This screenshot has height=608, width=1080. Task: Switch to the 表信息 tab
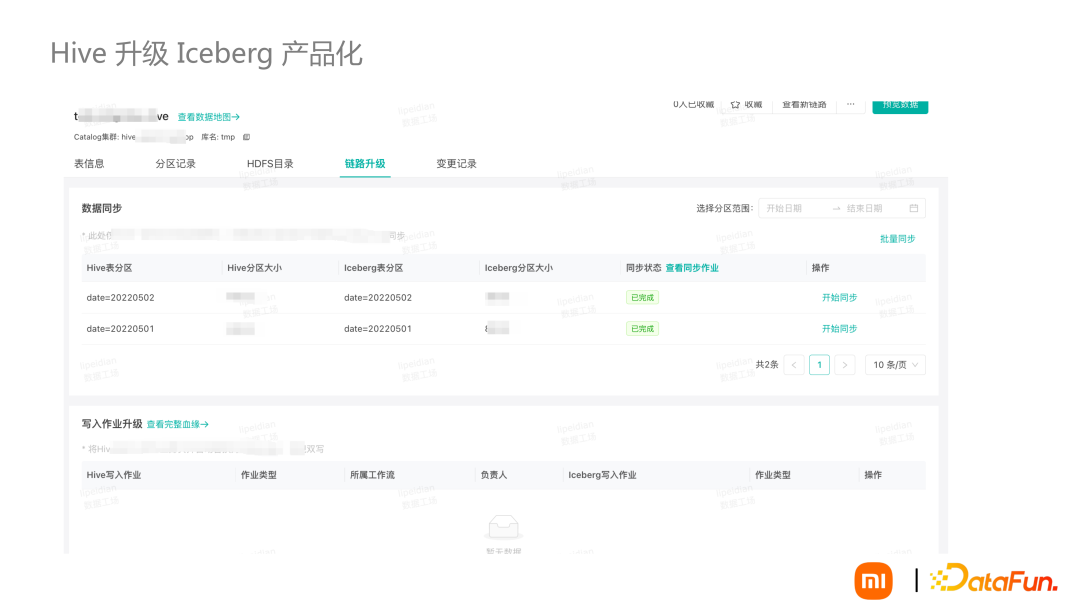click(x=89, y=164)
